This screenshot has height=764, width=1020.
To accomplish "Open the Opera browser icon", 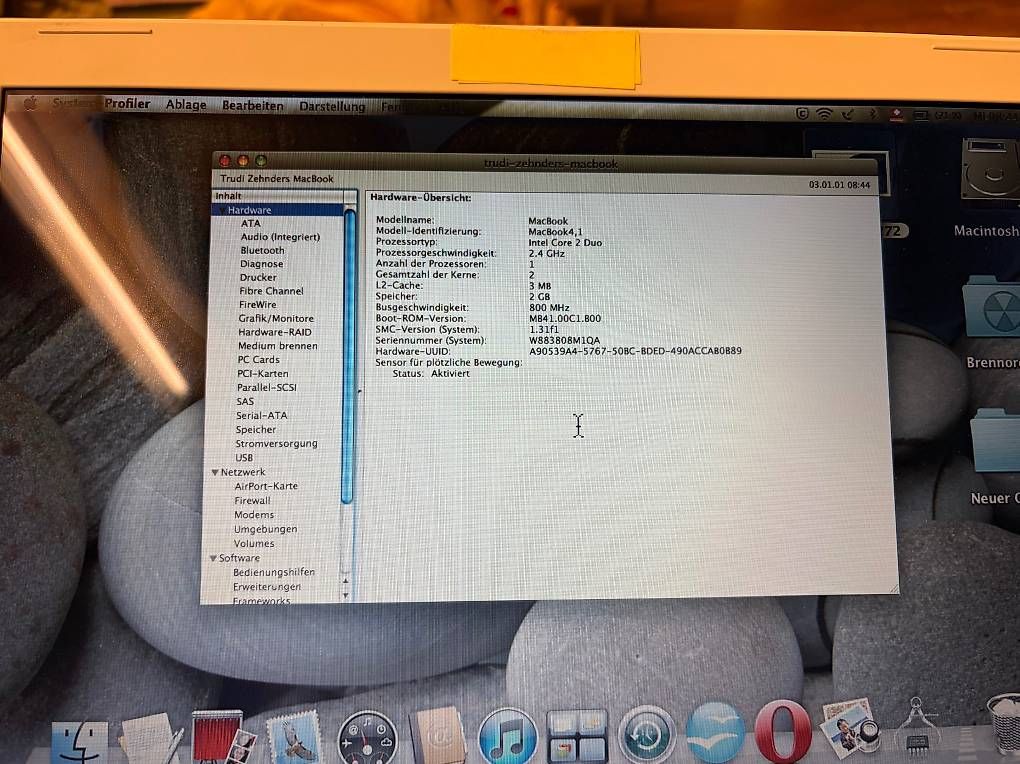I will tap(783, 731).
